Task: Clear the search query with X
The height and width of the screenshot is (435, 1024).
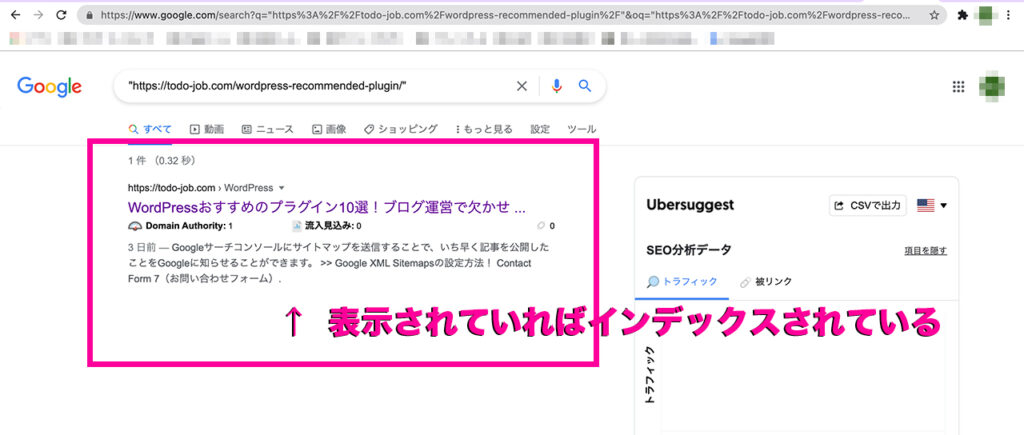Action: 522,86
